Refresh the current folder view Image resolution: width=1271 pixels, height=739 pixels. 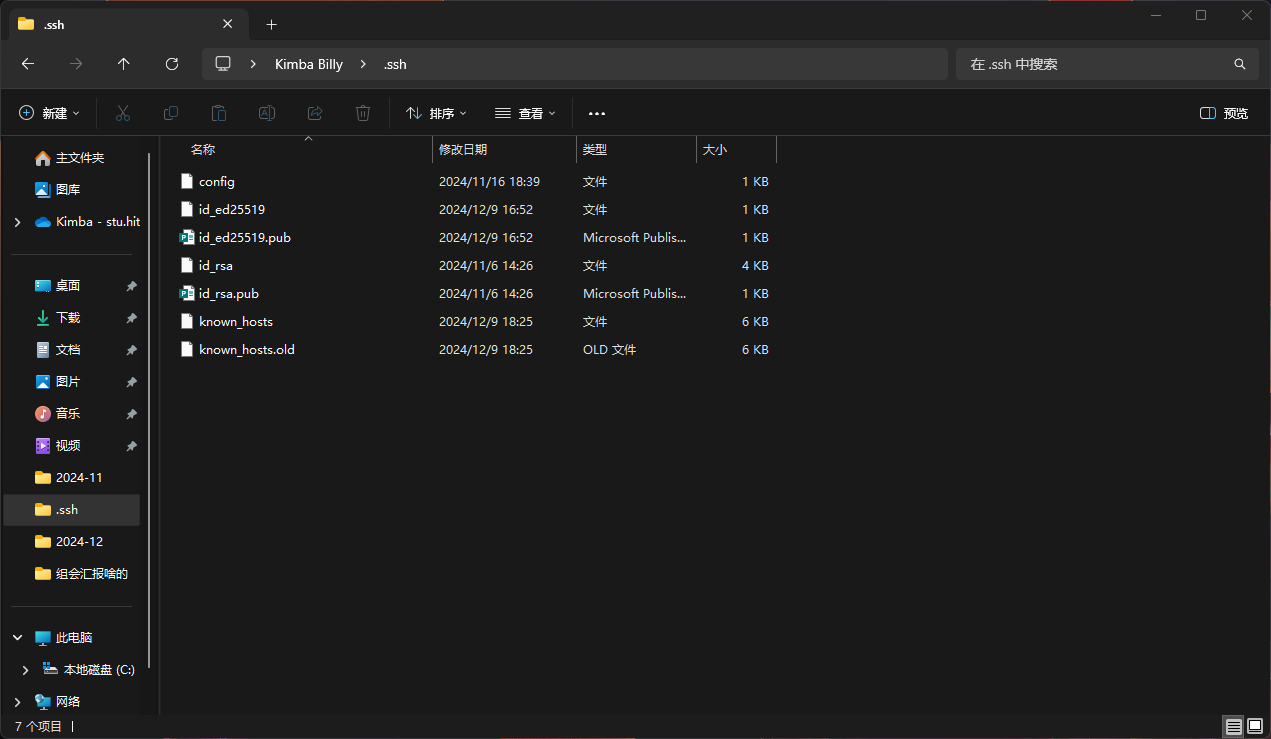click(172, 64)
